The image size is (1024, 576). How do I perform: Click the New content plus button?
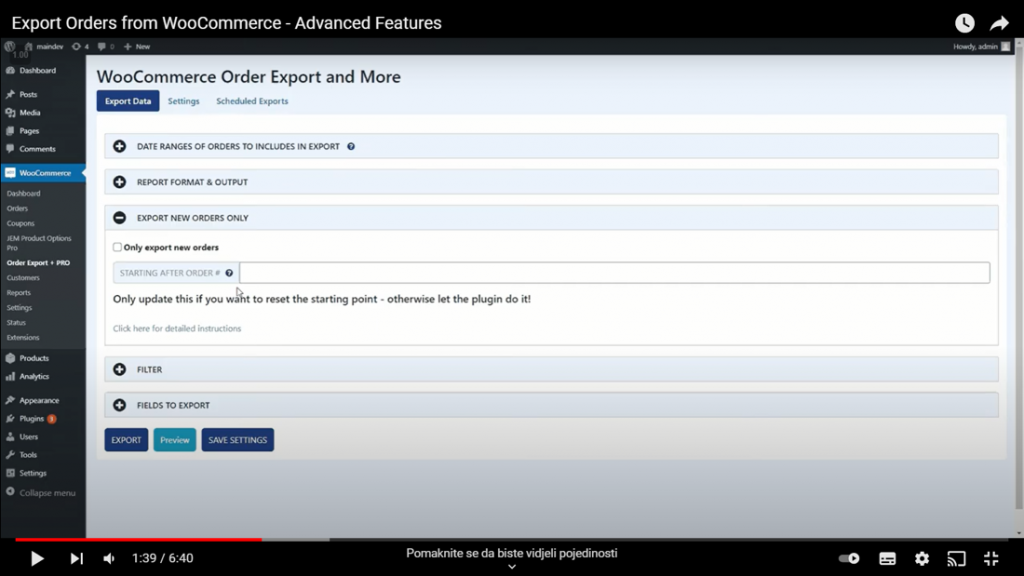pos(137,46)
